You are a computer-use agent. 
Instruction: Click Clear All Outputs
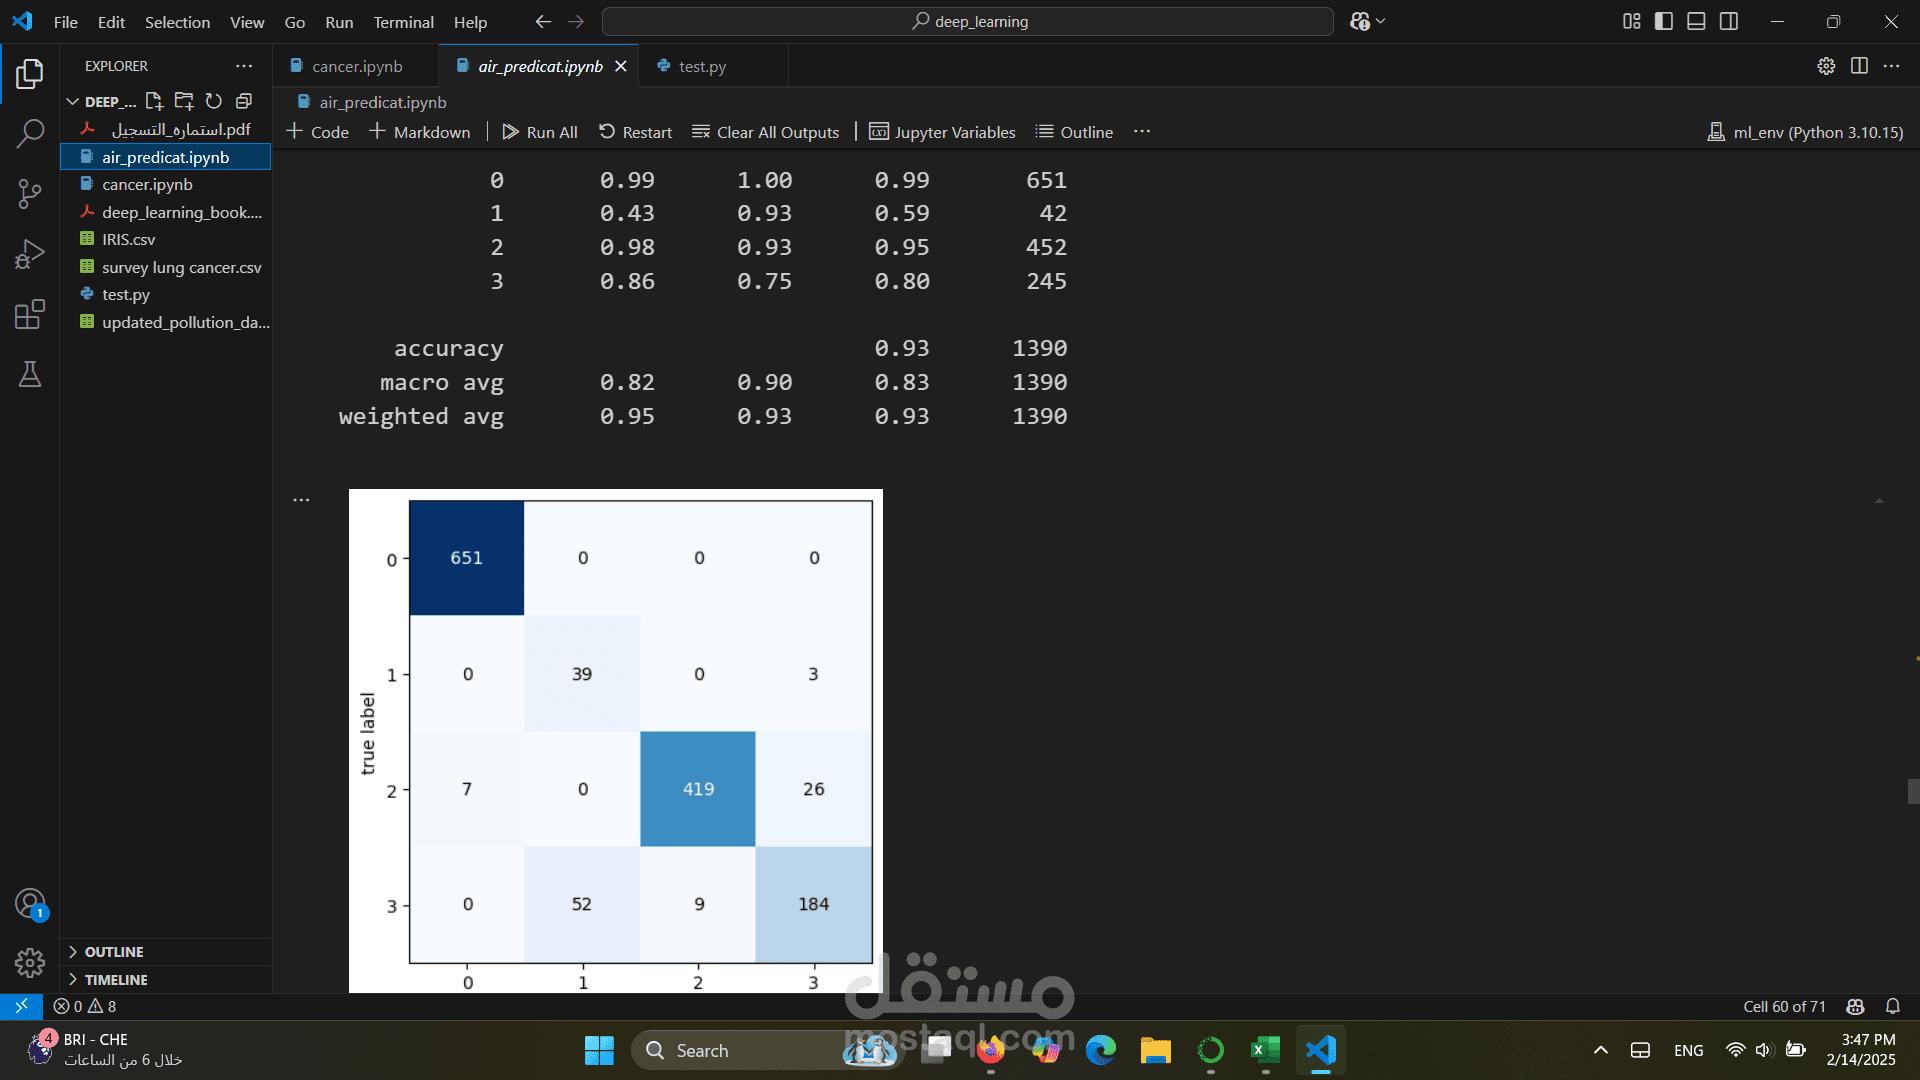(x=766, y=132)
